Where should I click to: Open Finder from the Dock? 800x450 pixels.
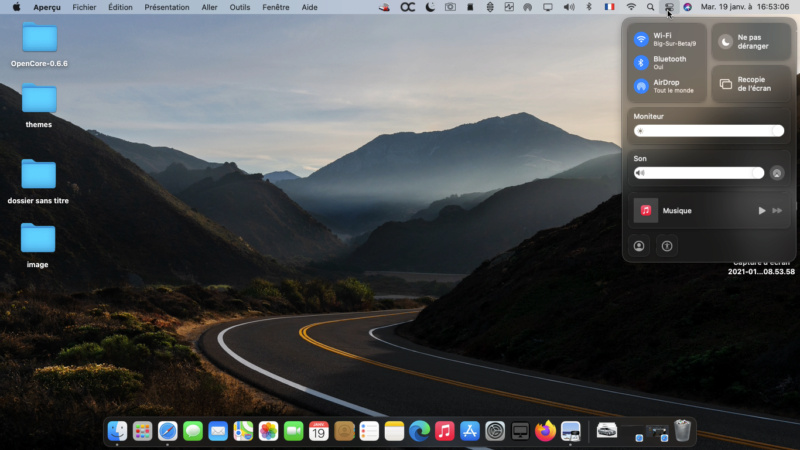[x=117, y=431]
